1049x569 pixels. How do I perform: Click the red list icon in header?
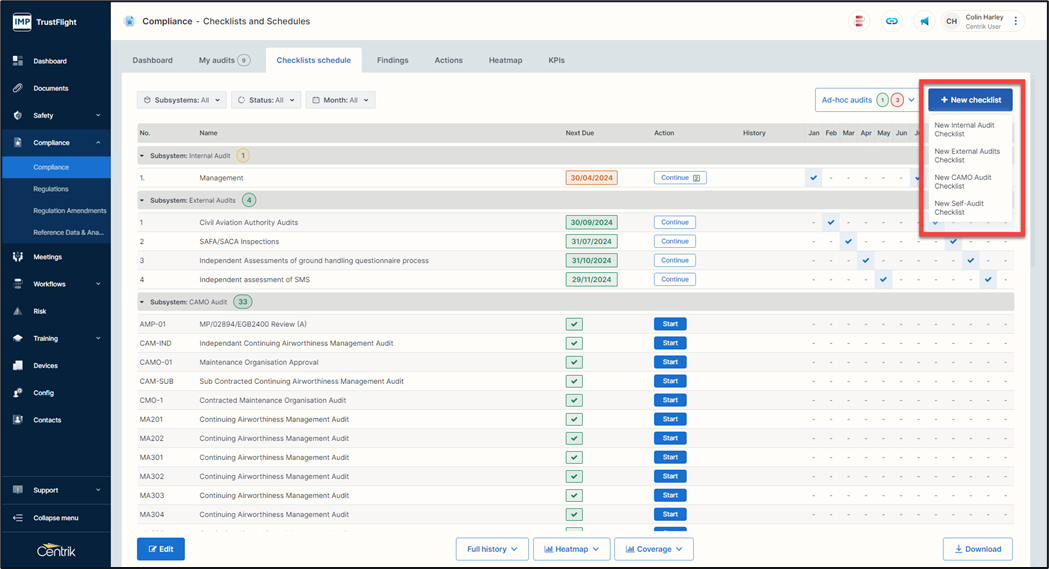click(858, 21)
